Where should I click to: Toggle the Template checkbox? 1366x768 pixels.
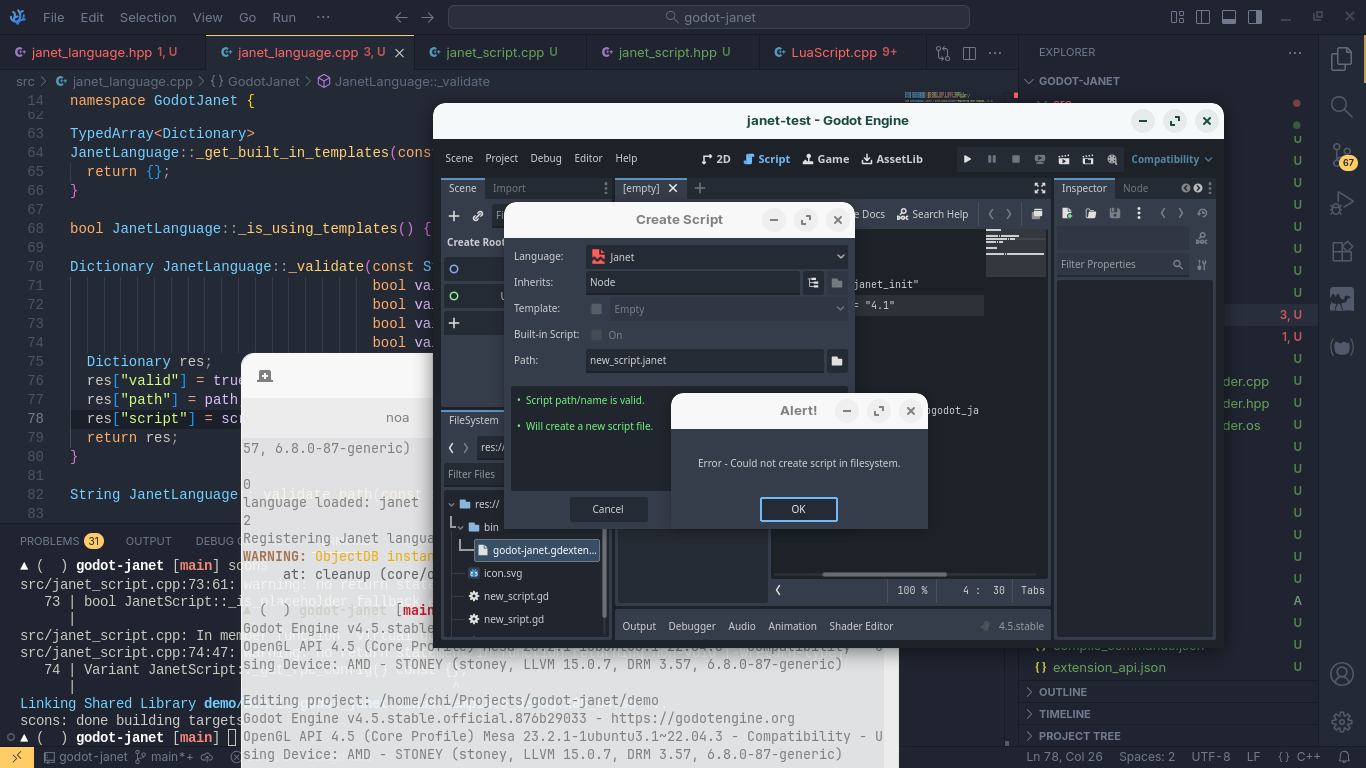point(597,309)
